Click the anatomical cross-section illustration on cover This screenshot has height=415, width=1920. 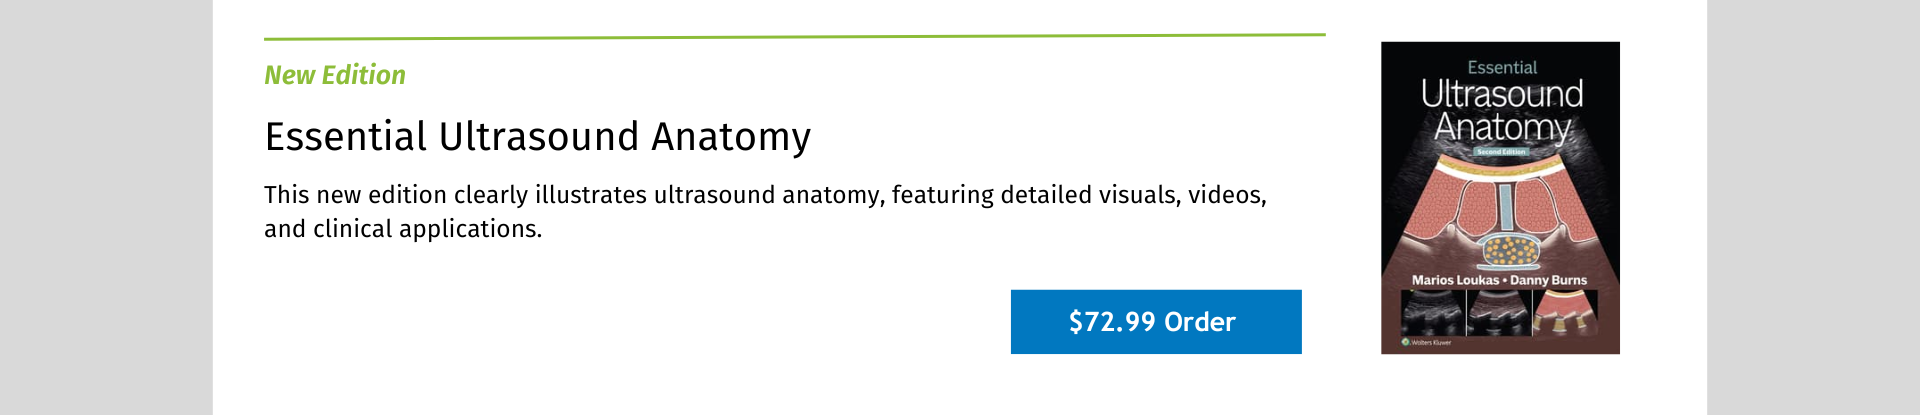coord(1500,212)
